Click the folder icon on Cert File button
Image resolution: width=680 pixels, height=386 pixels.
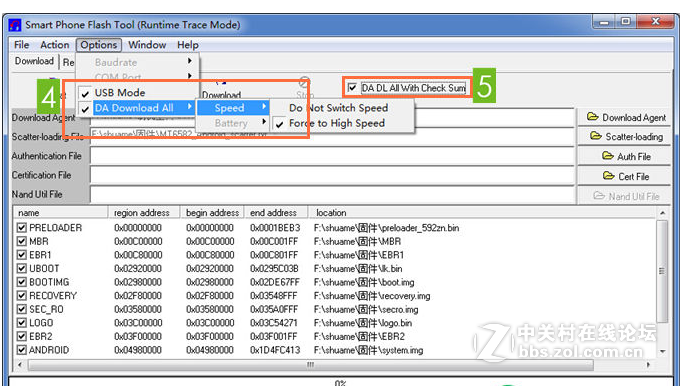pos(609,176)
